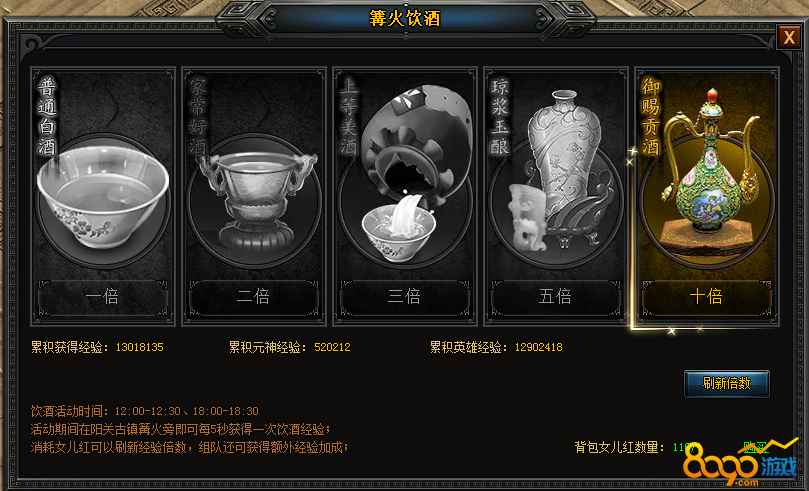
Task: Click the 8090游戏 watermark logo
Action: (x=740, y=464)
